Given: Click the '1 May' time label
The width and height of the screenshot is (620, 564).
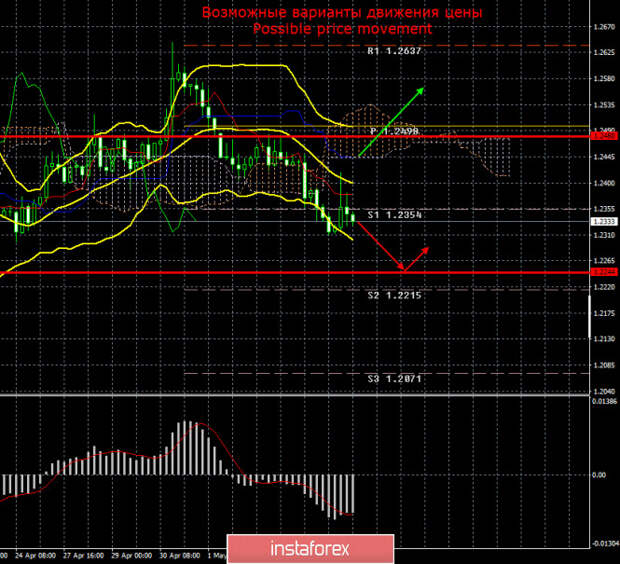Looking at the screenshot, I should (217, 555).
